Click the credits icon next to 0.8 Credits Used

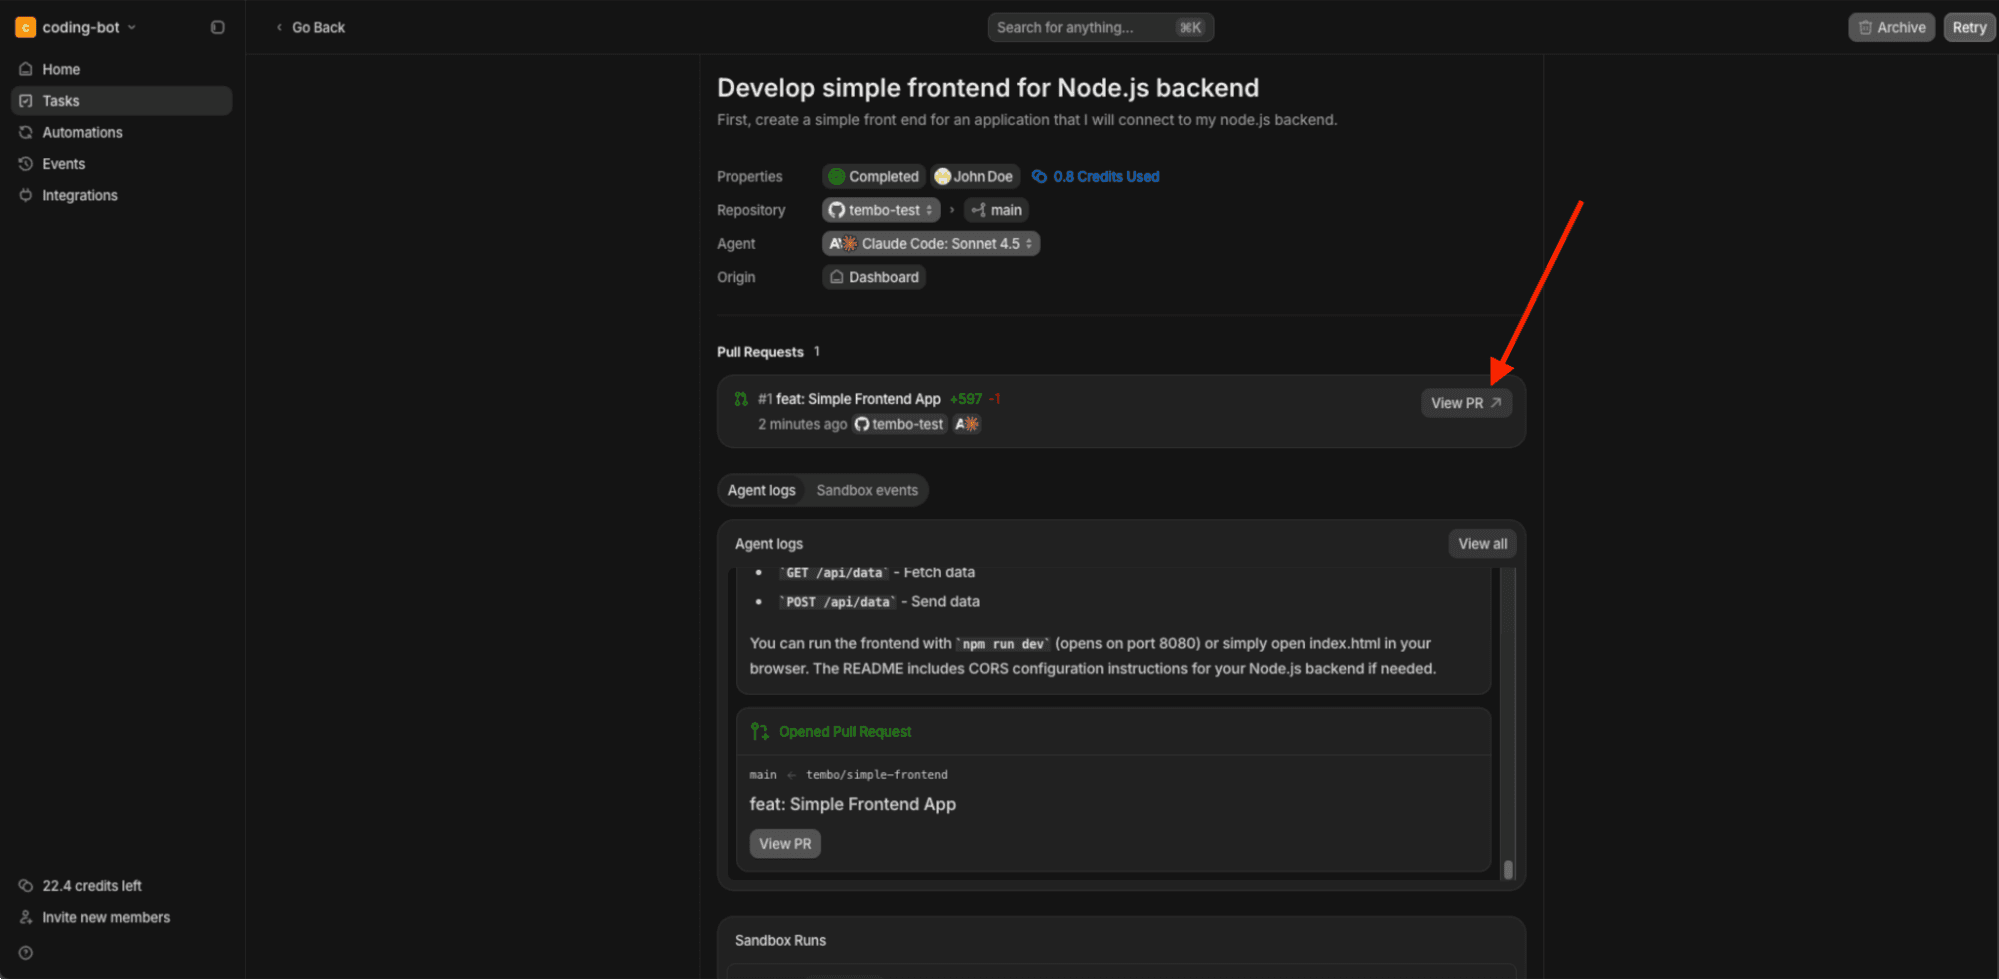point(1036,176)
